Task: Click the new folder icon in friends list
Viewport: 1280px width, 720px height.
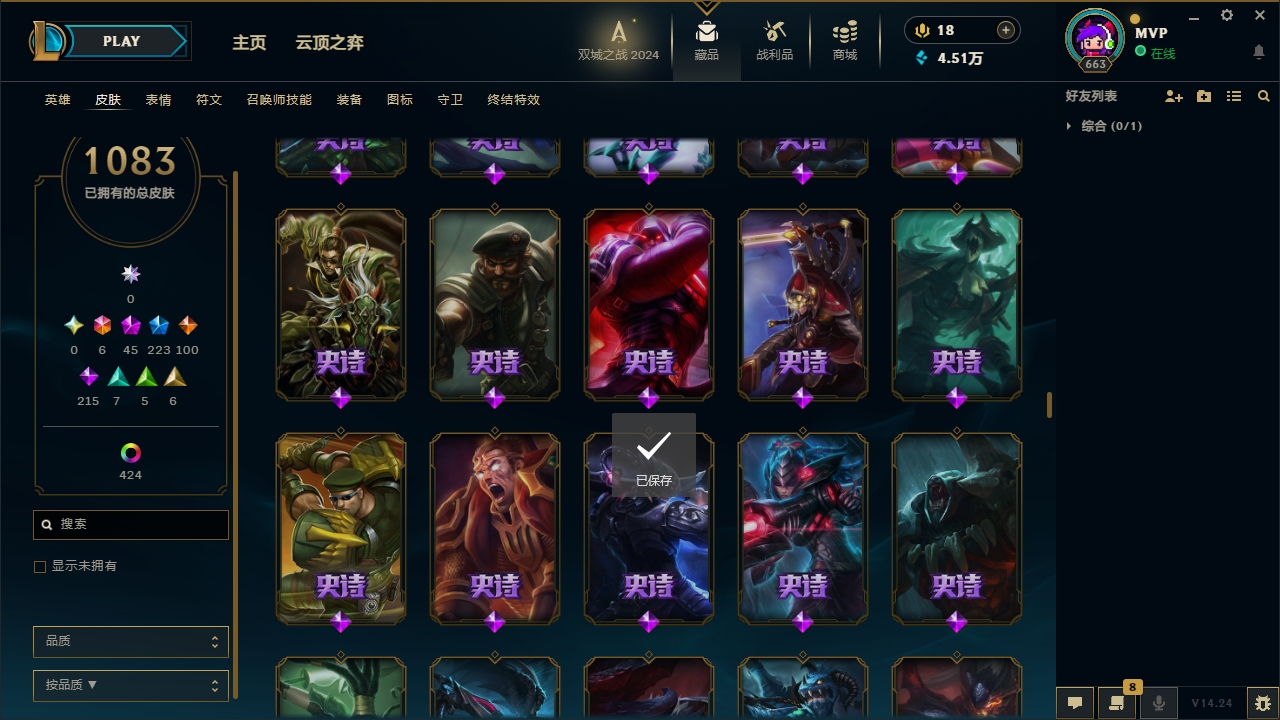Action: click(x=1204, y=96)
